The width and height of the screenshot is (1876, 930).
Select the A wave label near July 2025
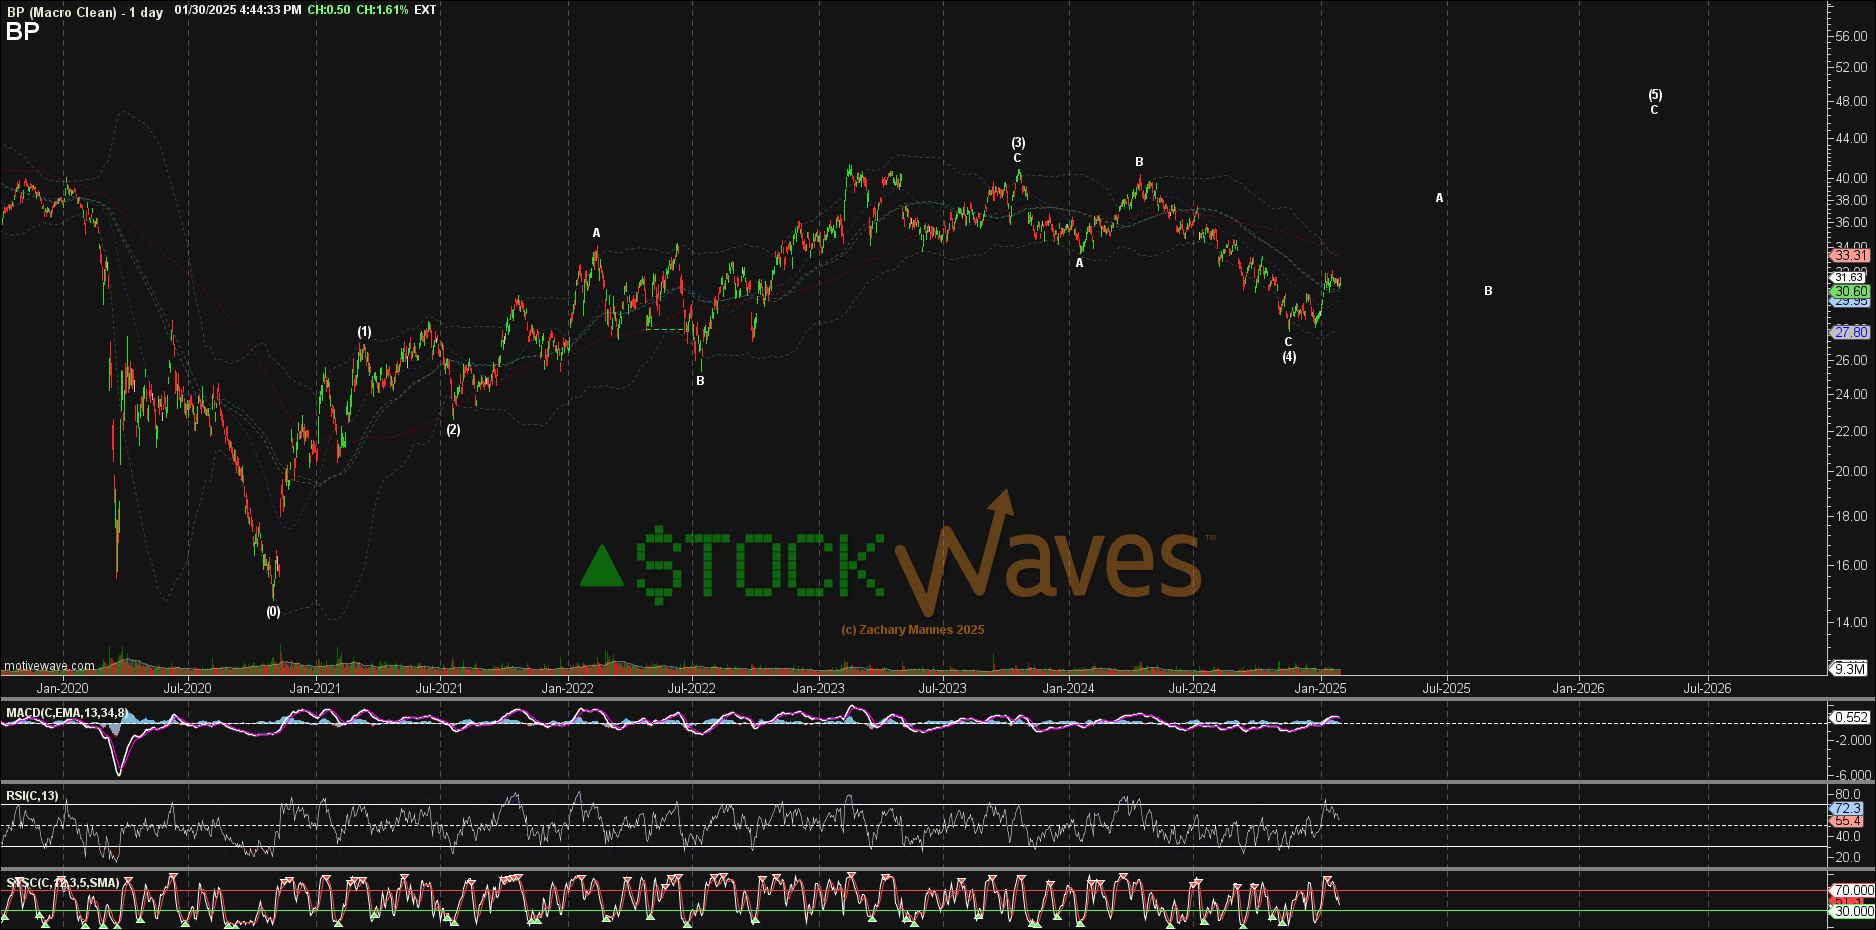pos(1439,198)
